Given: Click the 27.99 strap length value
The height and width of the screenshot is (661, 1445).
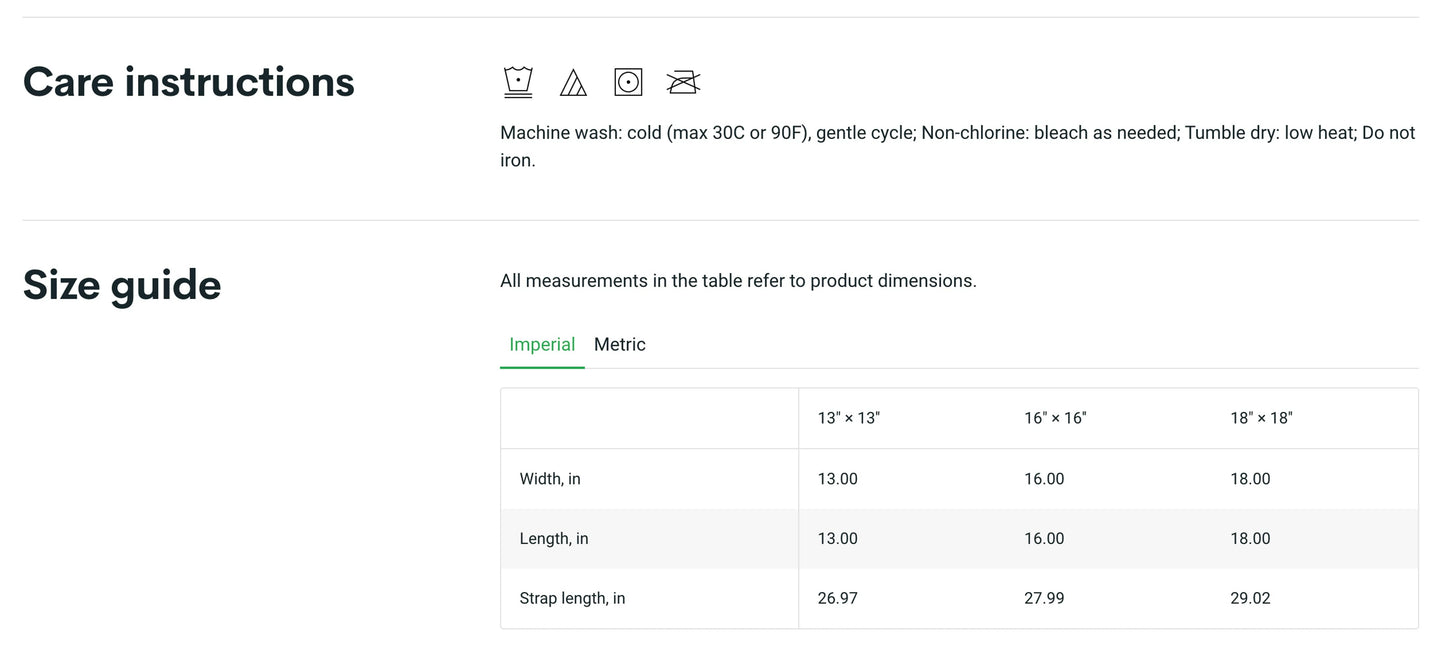Looking at the screenshot, I should [x=1044, y=599].
